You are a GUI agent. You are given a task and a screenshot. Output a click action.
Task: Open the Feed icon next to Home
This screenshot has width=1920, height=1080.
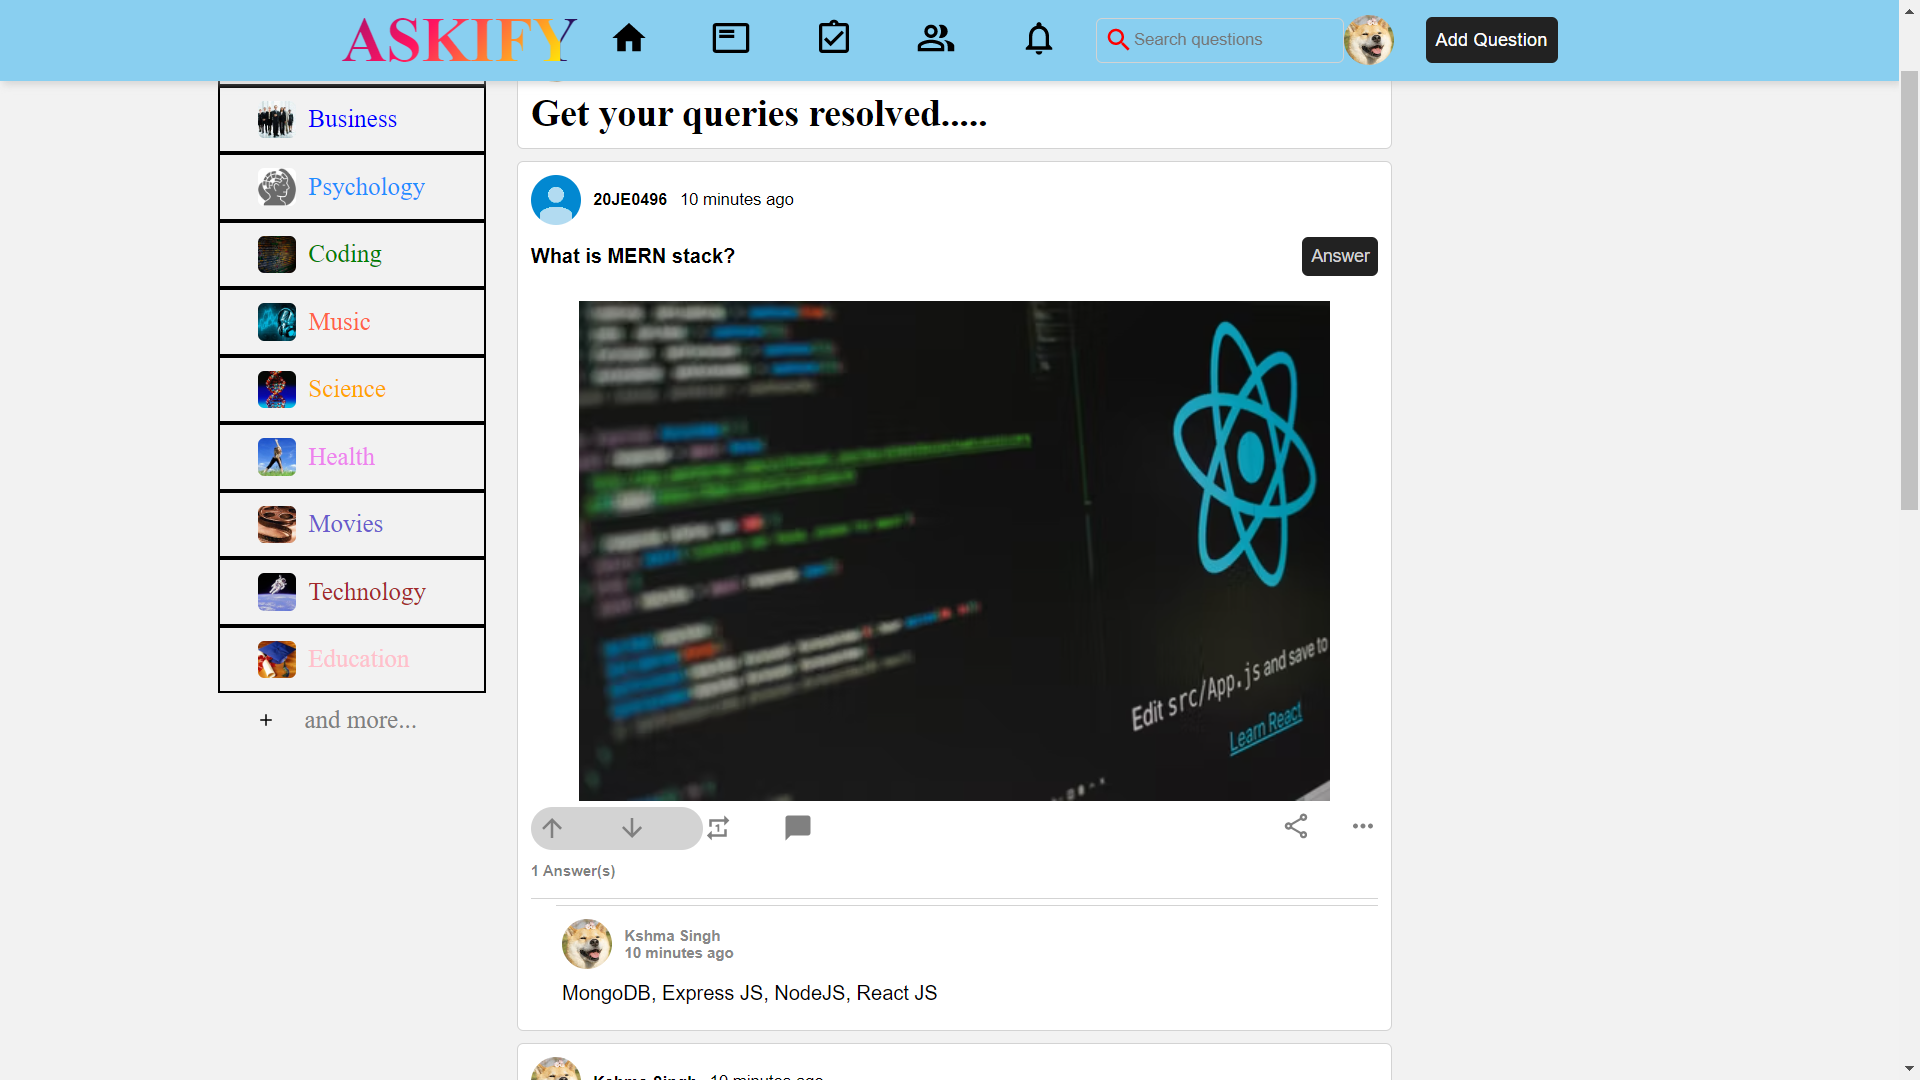[730, 38]
